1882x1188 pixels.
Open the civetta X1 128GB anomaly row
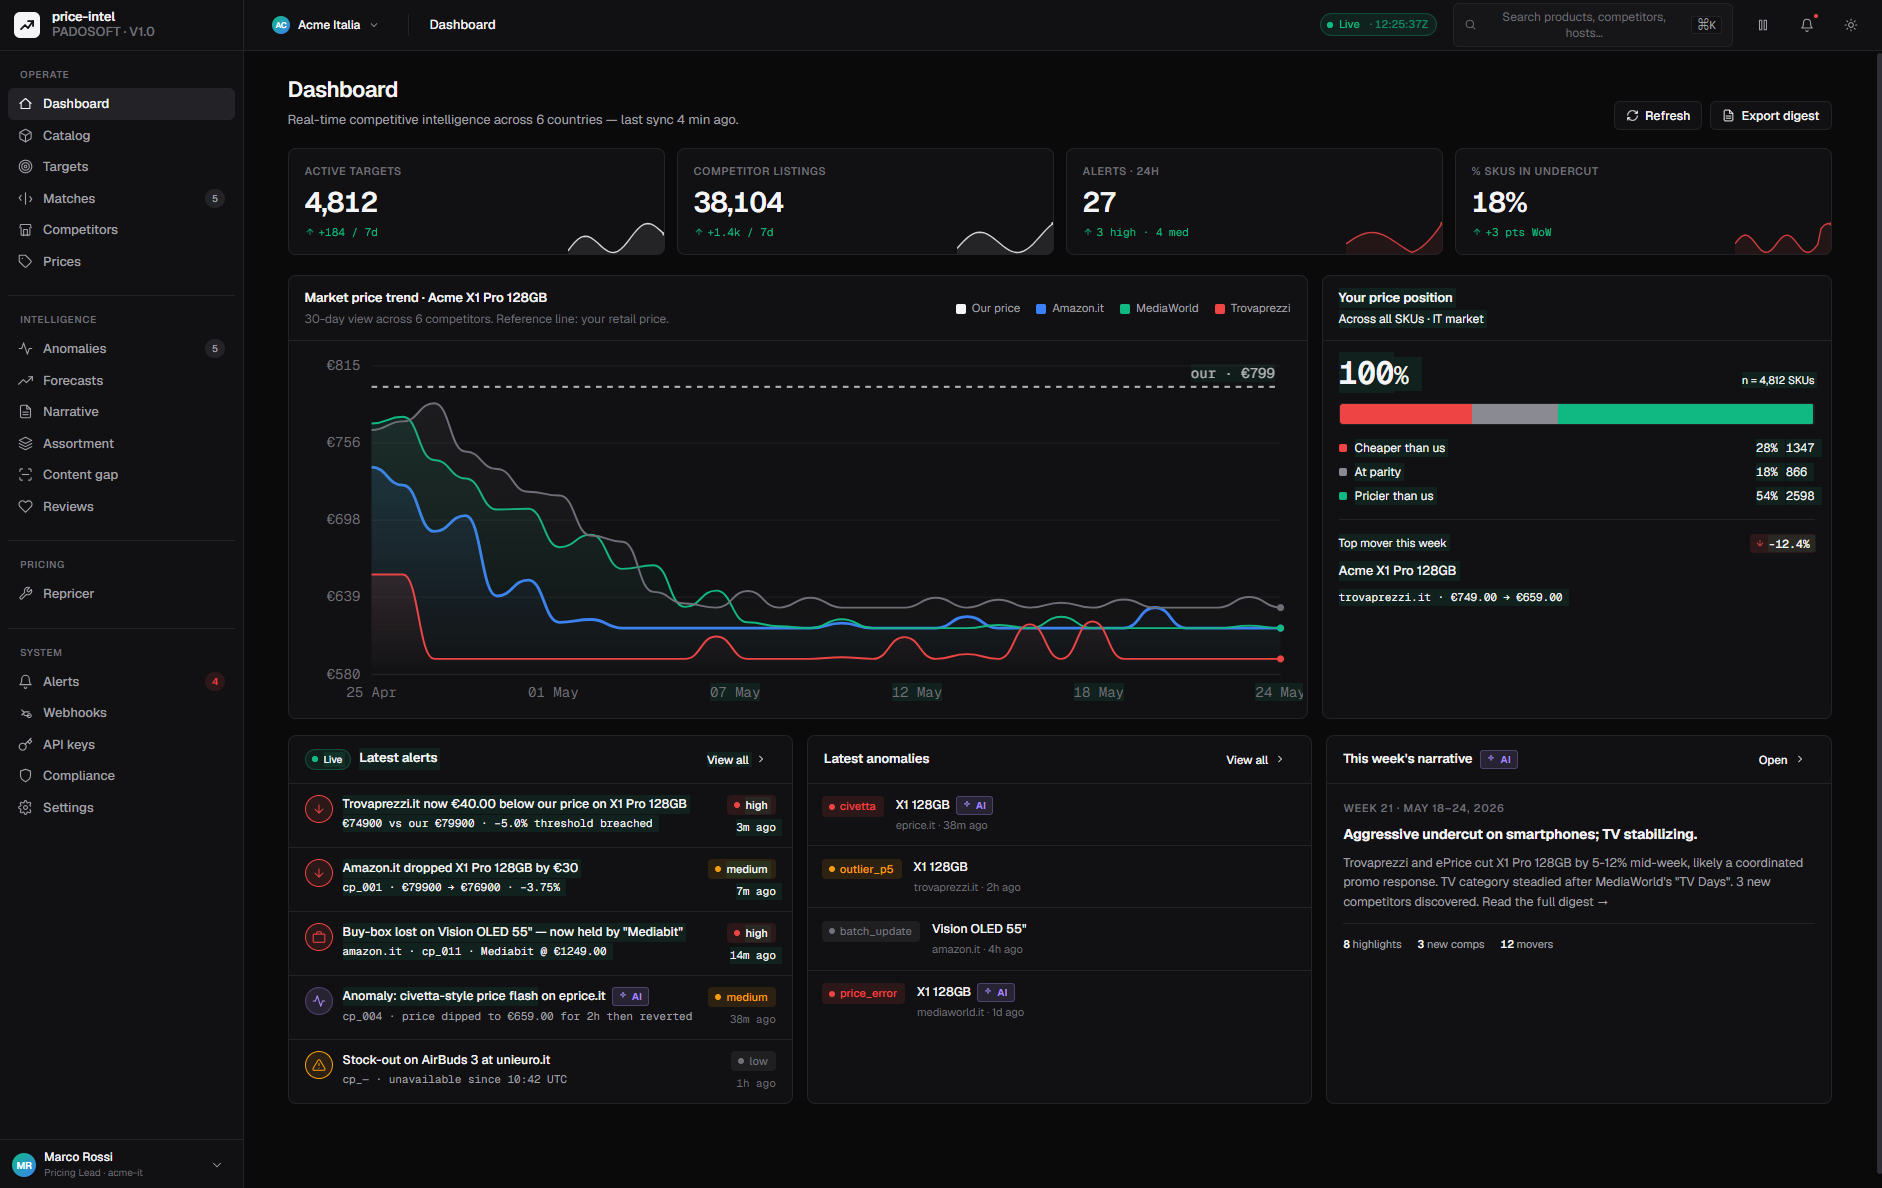pyautogui.click(x=1059, y=815)
